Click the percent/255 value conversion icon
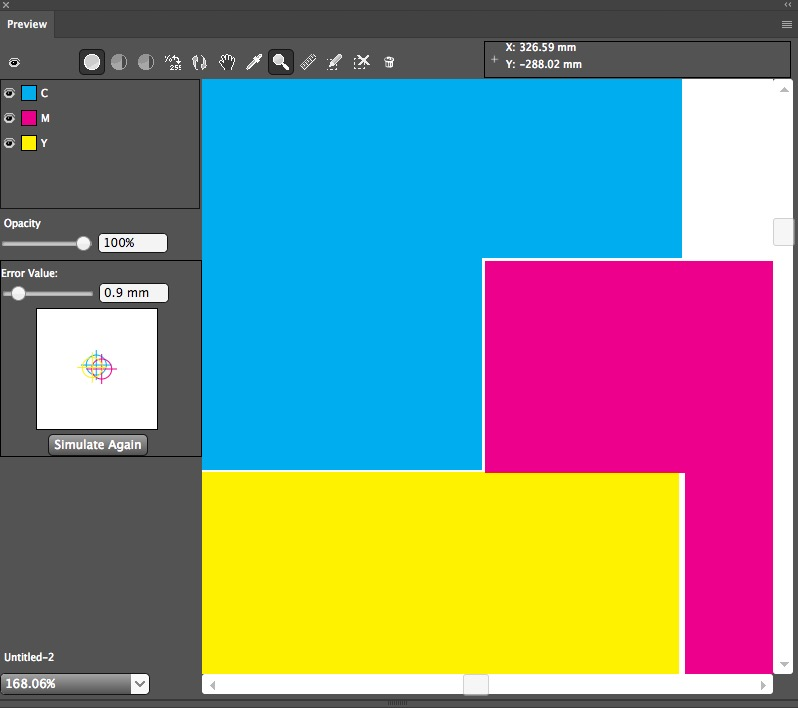Viewport: 798px width, 708px height. [x=173, y=62]
